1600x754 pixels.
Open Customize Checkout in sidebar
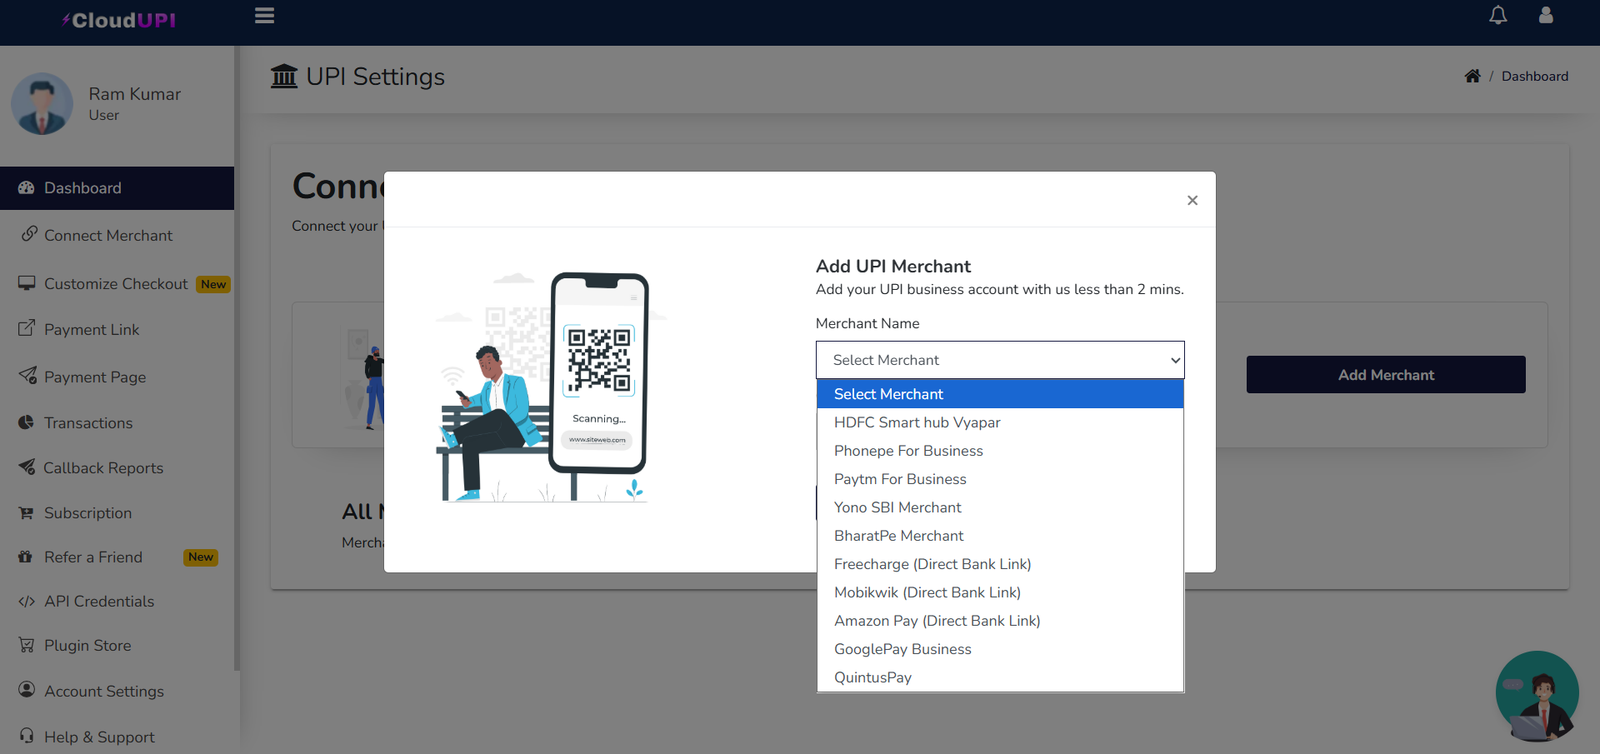tap(117, 284)
